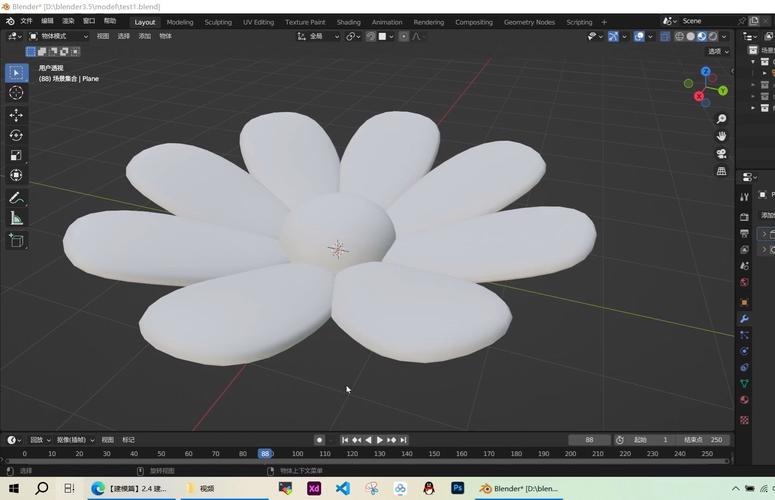775x500 pixels.
Task: Switch perspective/orthographic with grid icon
Action: pyautogui.click(x=722, y=171)
